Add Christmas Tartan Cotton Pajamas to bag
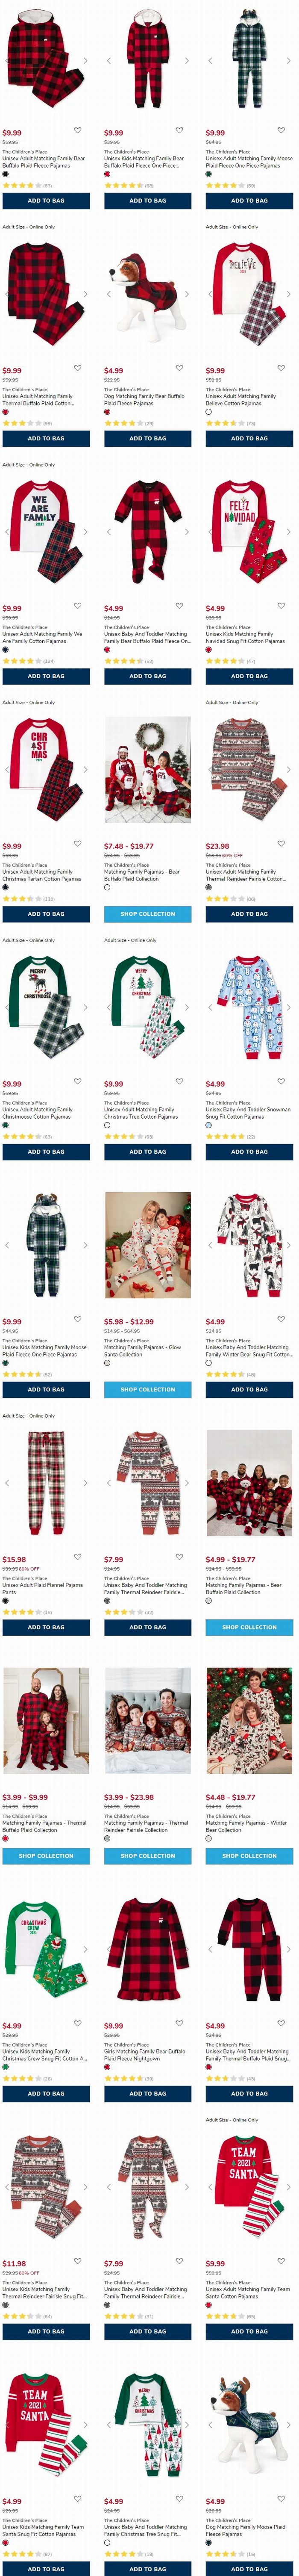 [x=46, y=914]
